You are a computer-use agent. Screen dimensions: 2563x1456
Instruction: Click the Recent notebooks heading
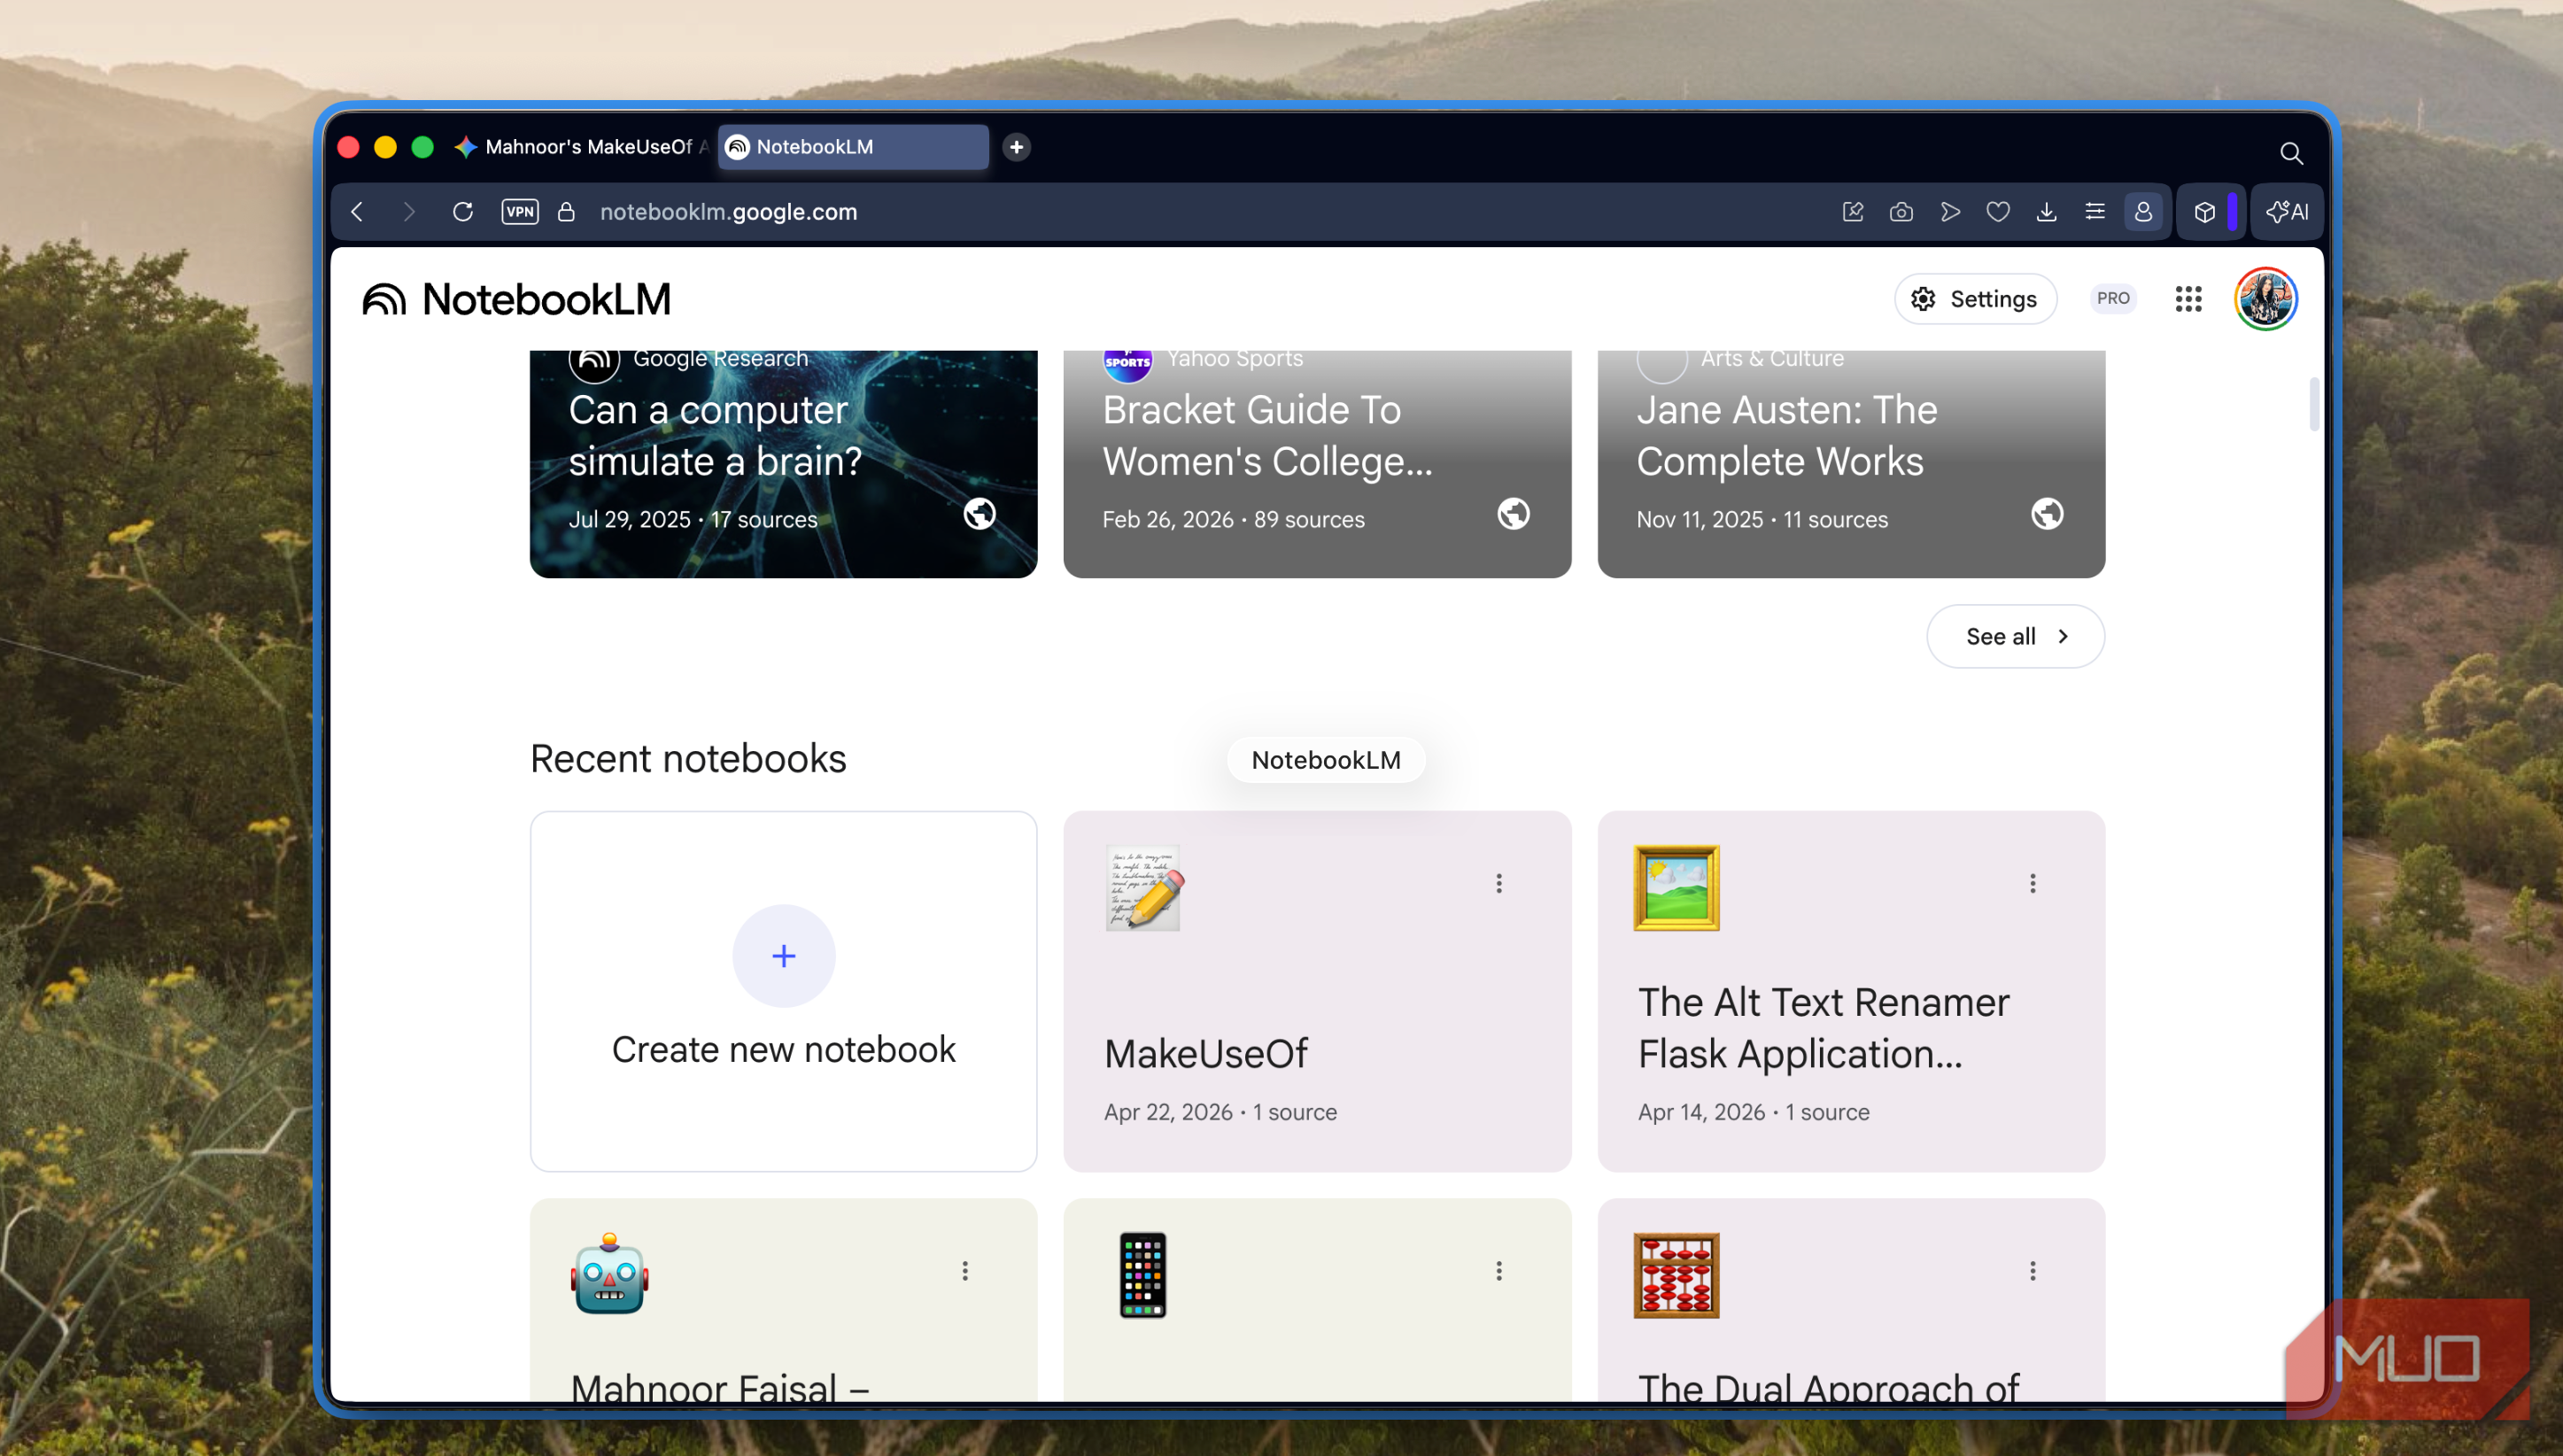tap(688, 759)
